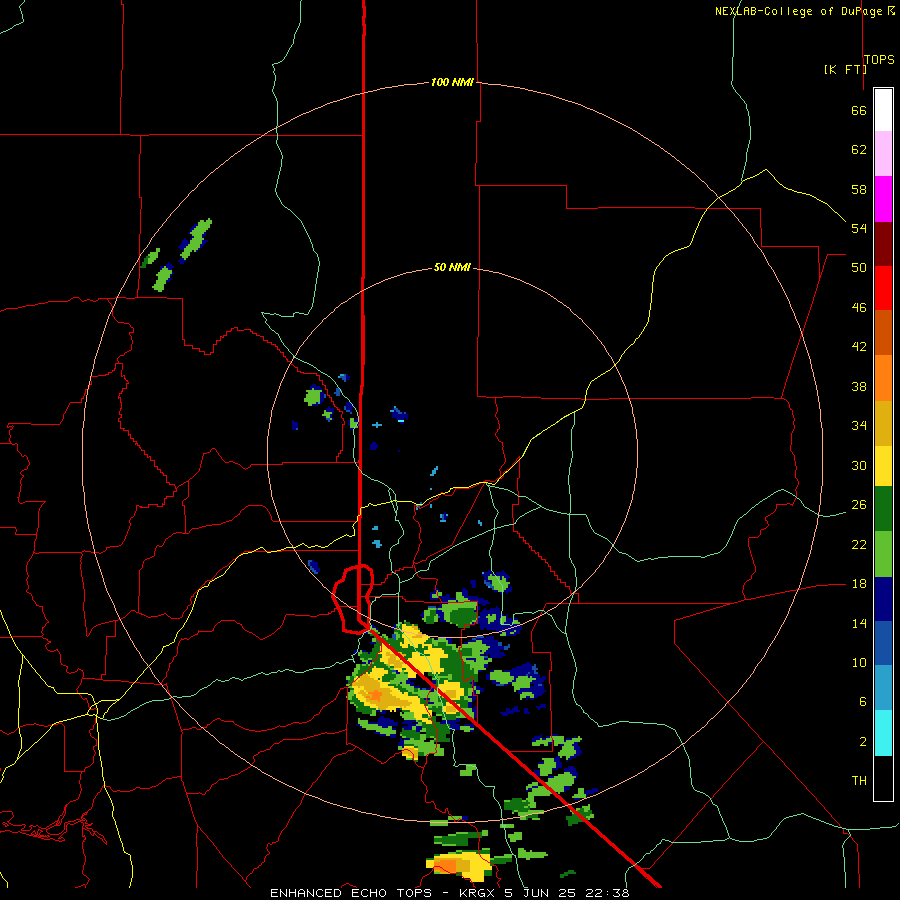Click the light blue 6 kft swatch
Viewport: 900px width, 900px height.
(883, 688)
